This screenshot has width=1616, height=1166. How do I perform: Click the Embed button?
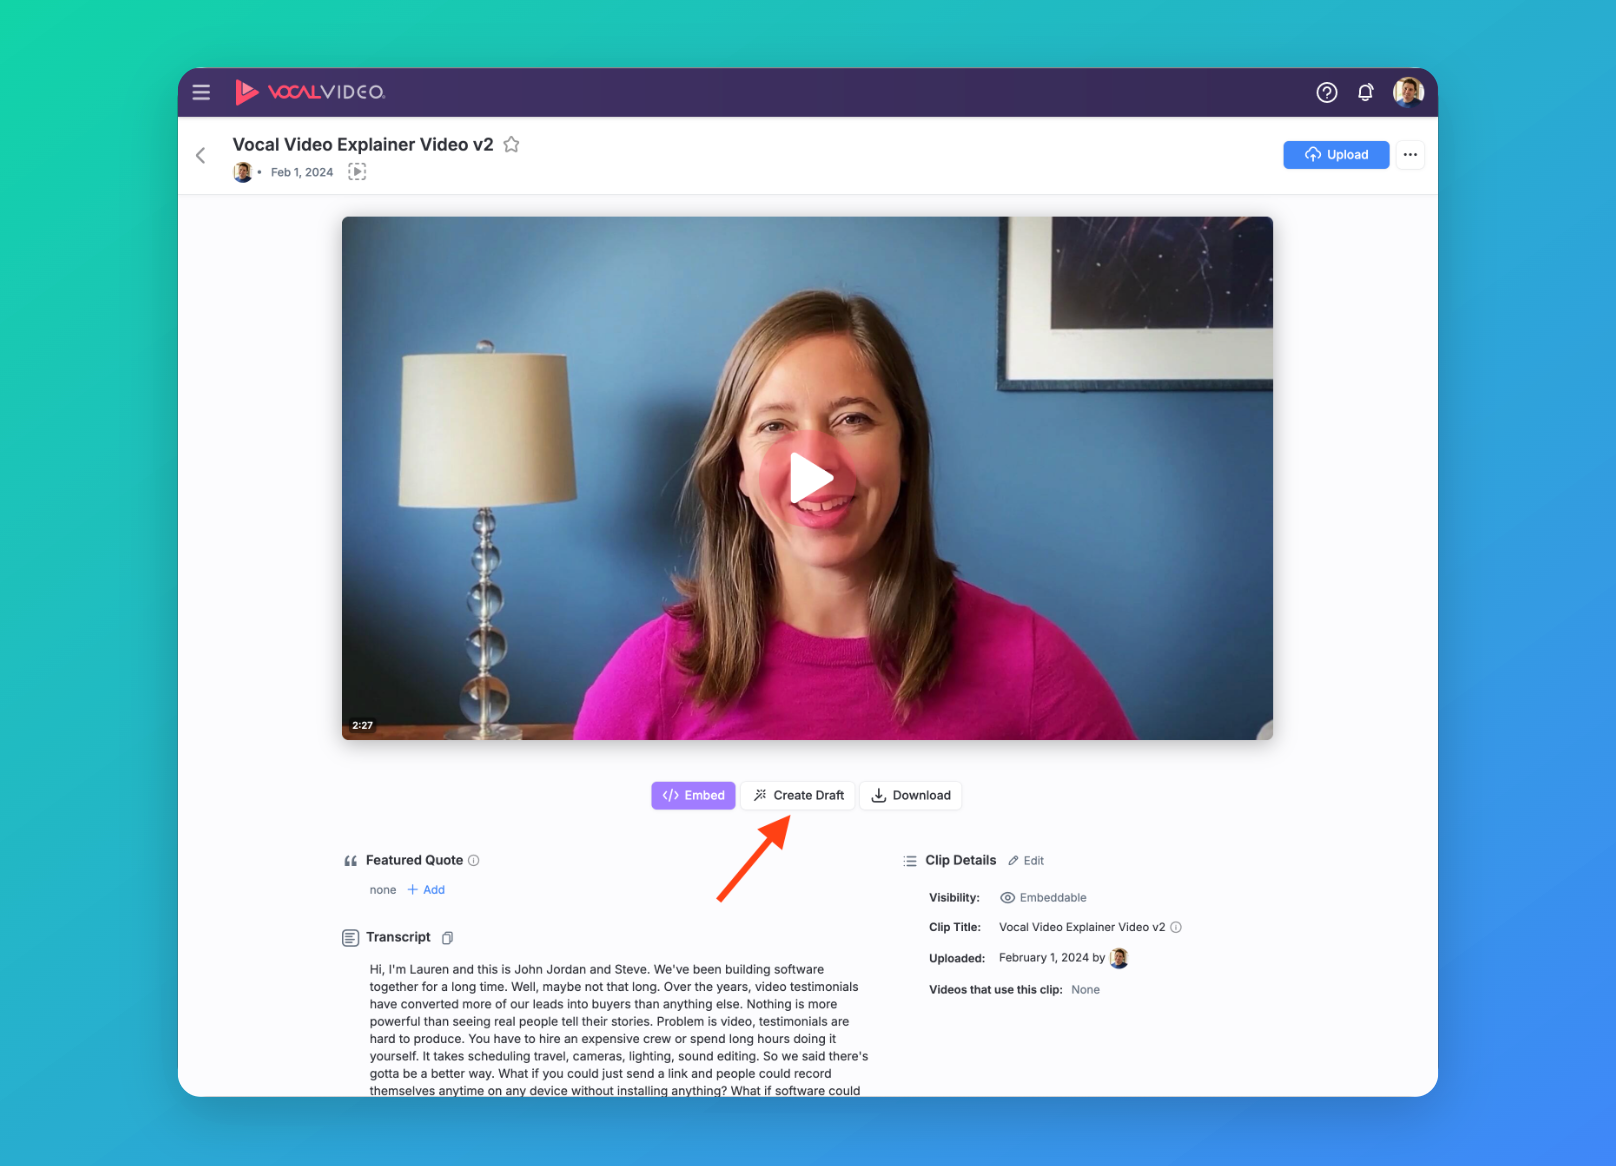click(693, 795)
